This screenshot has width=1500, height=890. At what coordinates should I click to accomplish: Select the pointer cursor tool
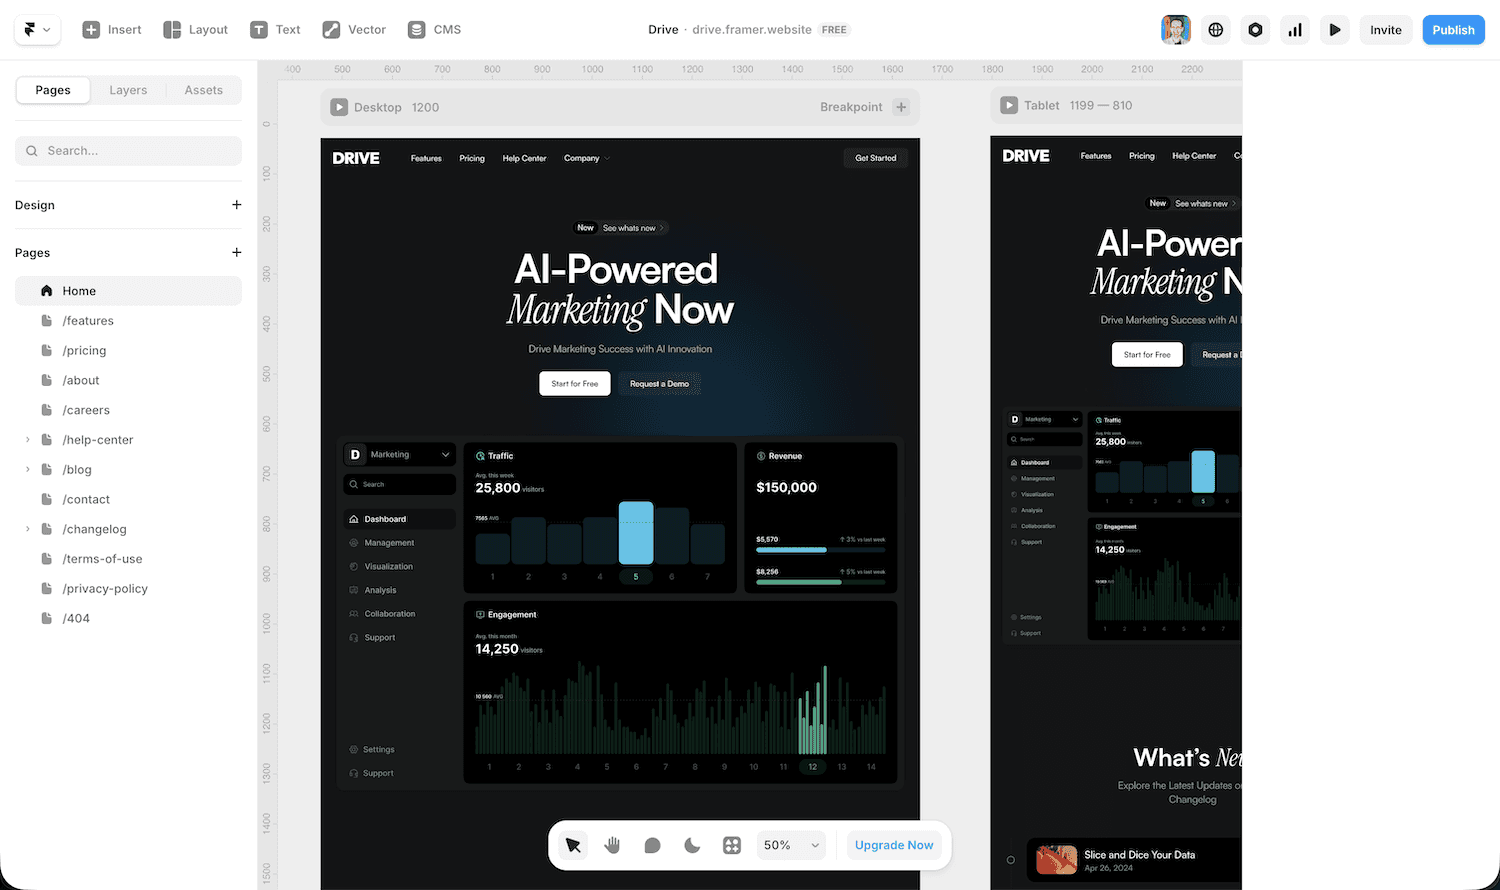pyautogui.click(x=573, y=845)
